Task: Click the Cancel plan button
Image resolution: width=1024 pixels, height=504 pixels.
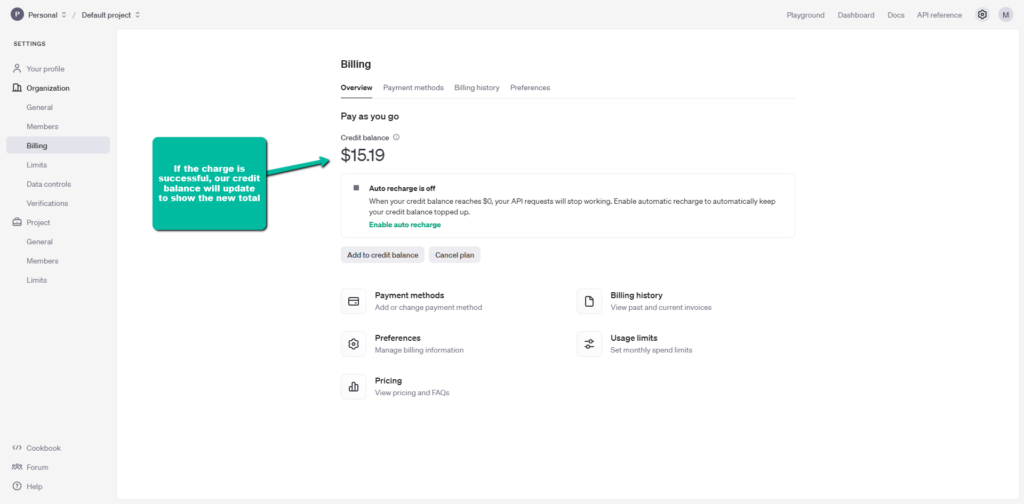Action: [455, 255]
